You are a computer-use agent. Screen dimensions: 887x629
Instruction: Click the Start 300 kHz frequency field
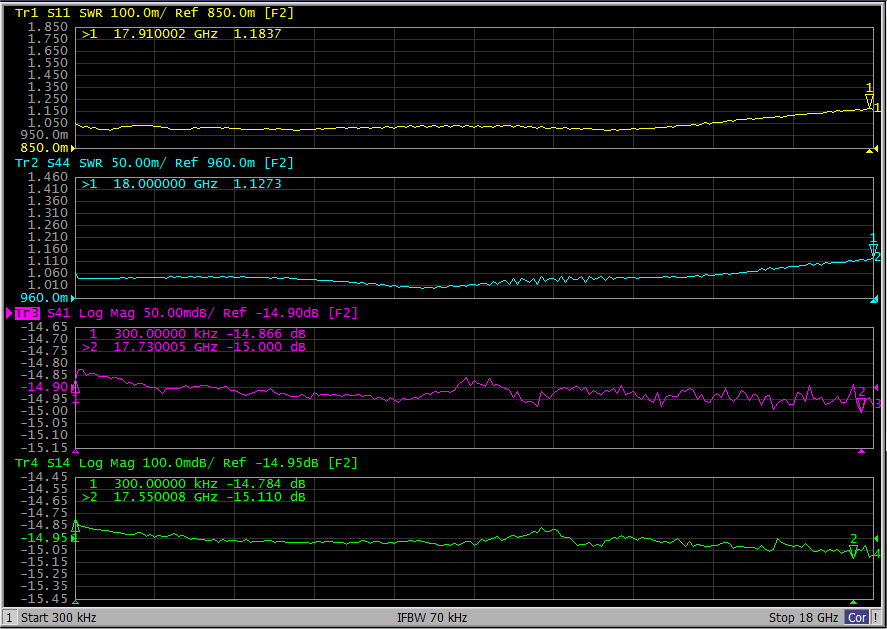coord(58,618)
